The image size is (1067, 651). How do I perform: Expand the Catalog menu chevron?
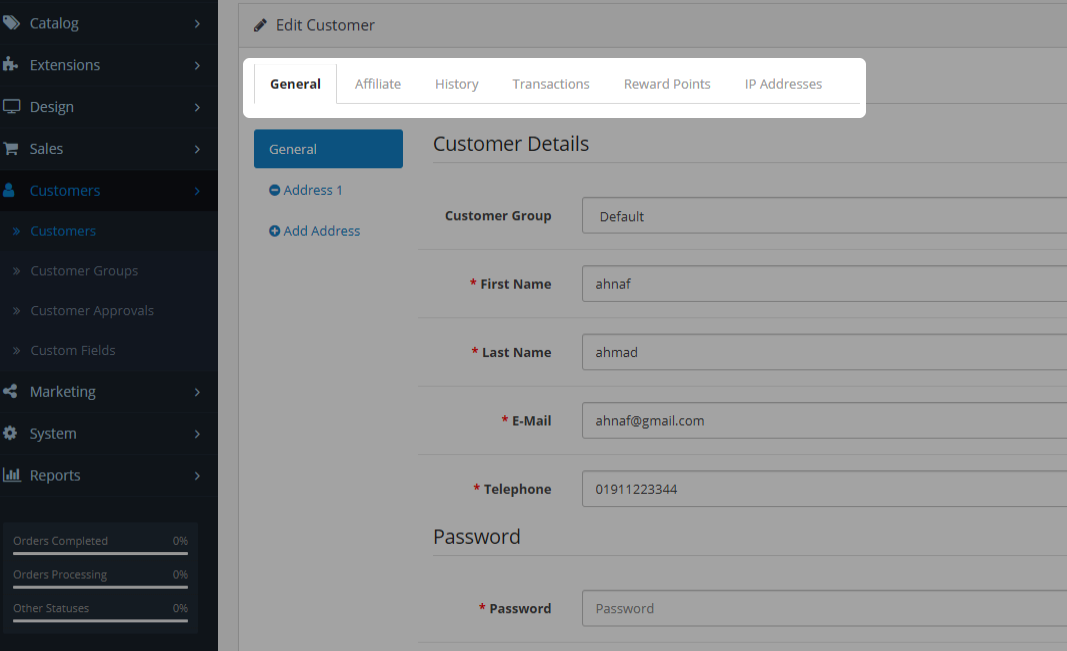pos(197,23)
